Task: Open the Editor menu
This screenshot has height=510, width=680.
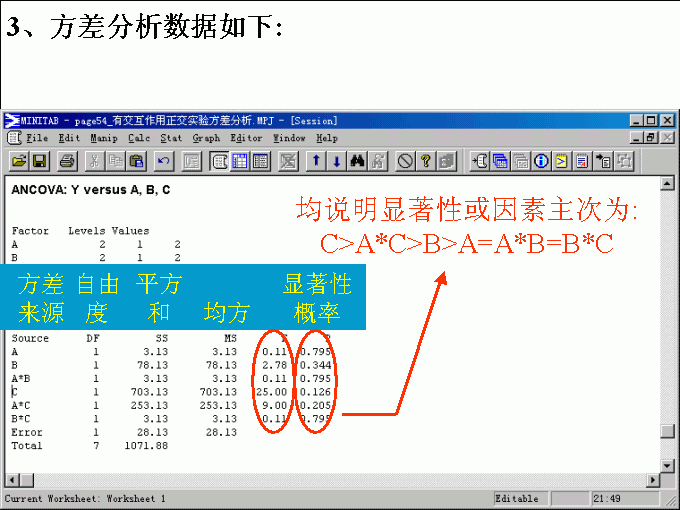Action: click(246, 138)
